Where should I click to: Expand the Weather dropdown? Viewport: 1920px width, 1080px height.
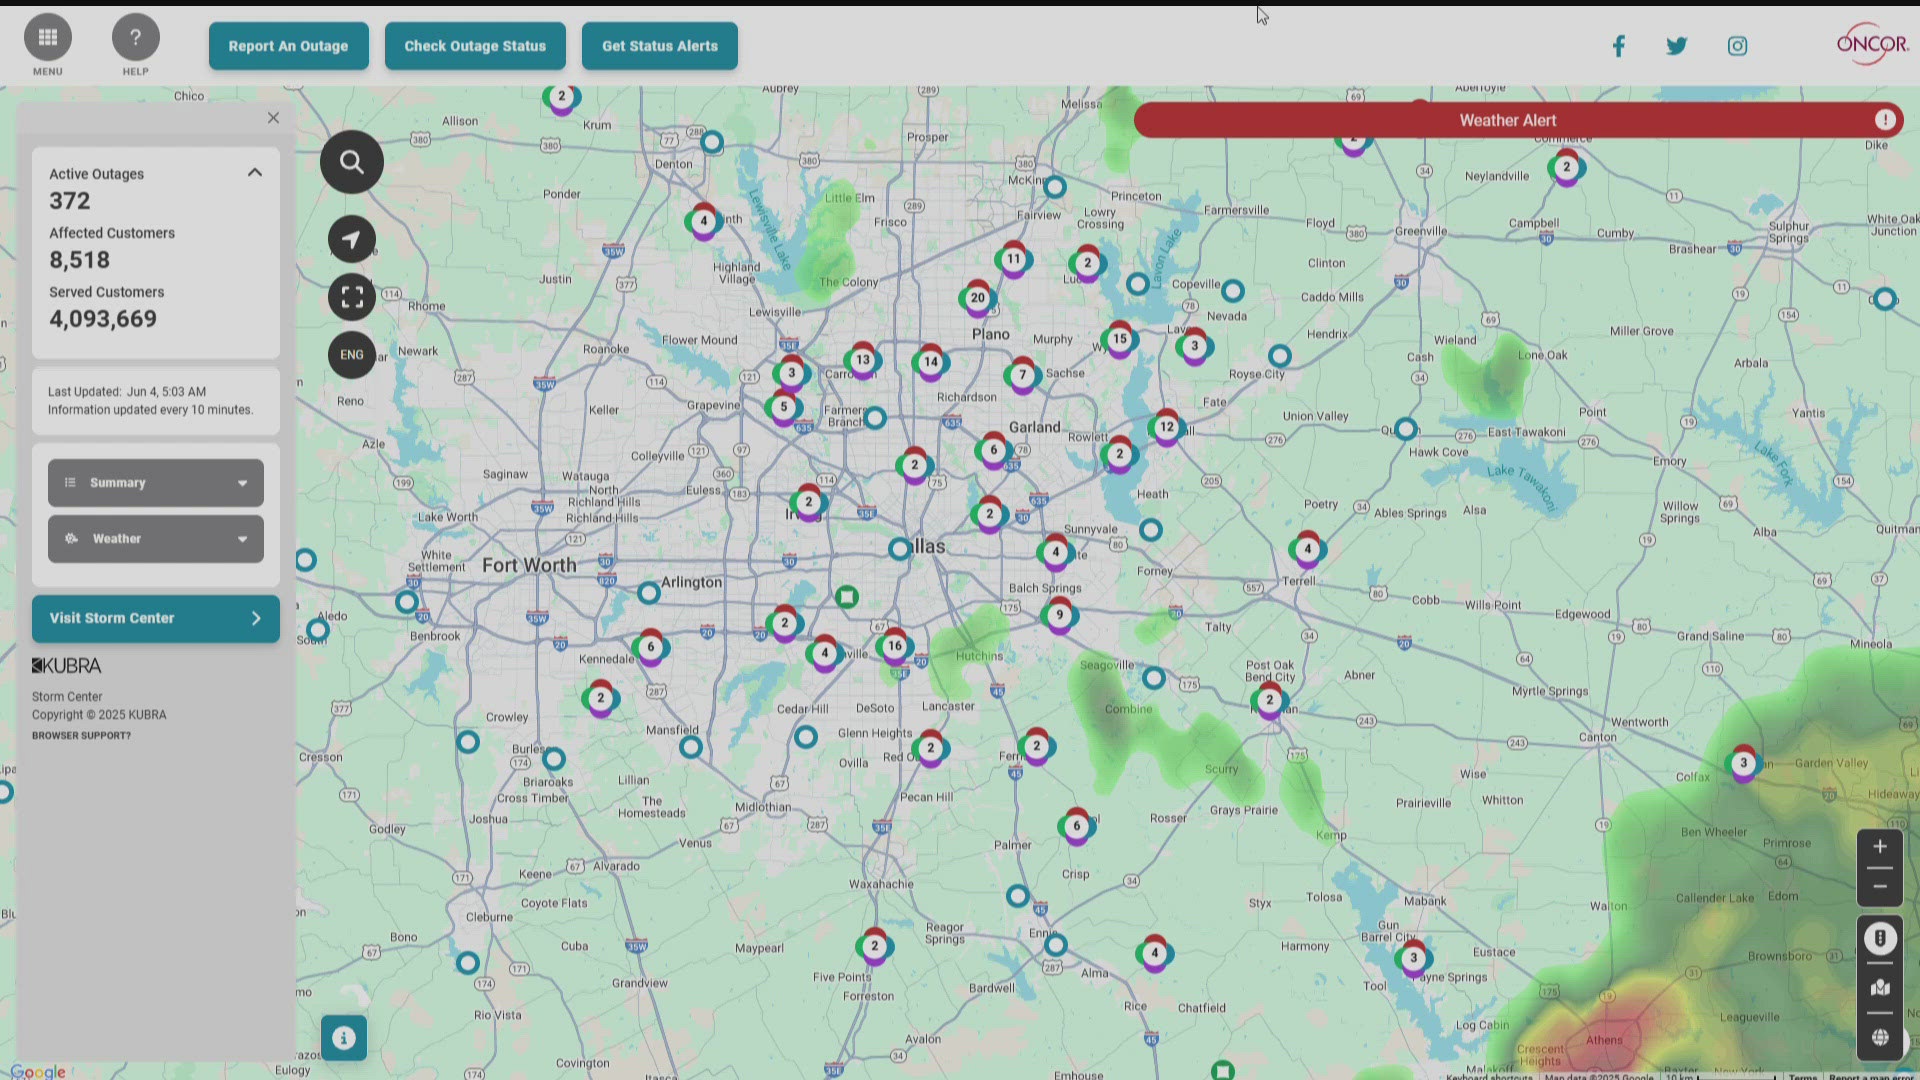156,539
